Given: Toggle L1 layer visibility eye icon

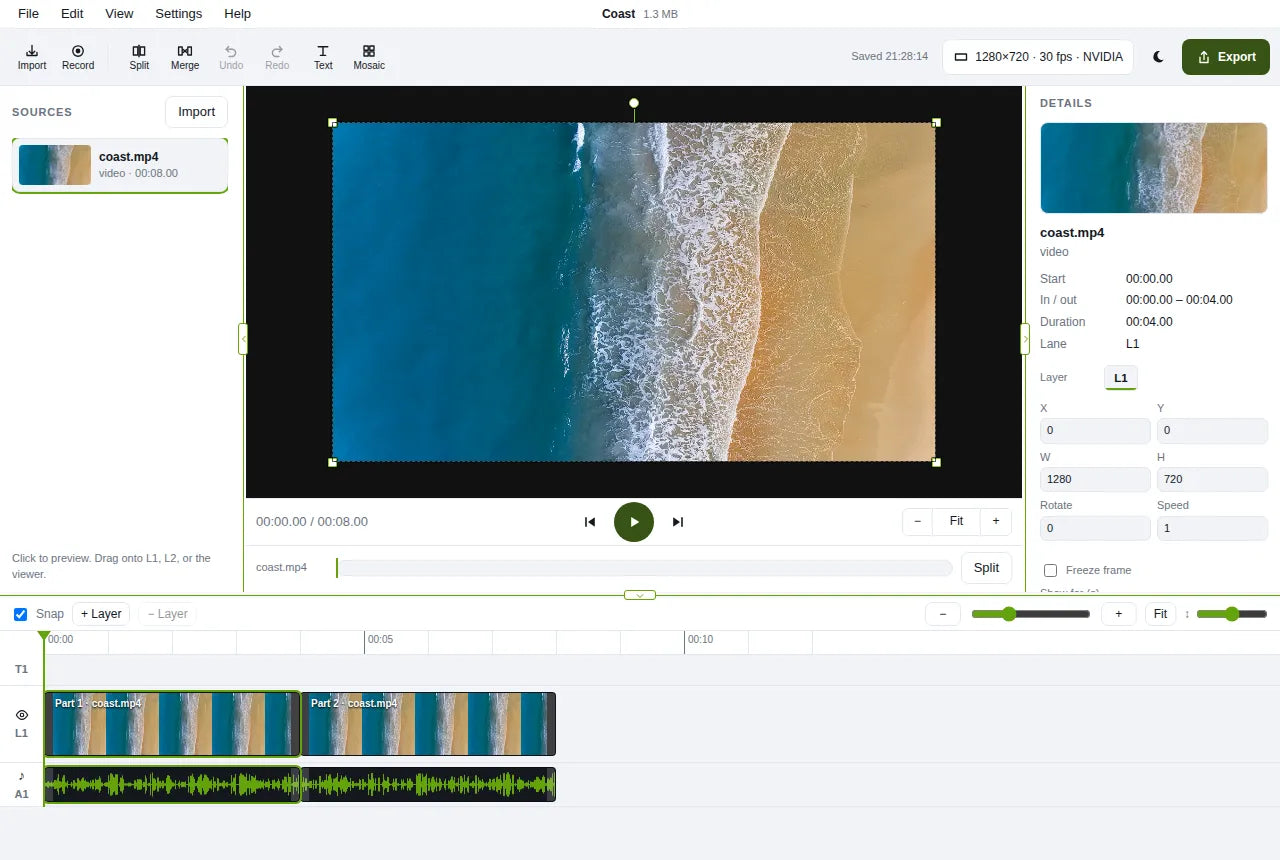Looking at the screenshot, I should click(22, 715).
